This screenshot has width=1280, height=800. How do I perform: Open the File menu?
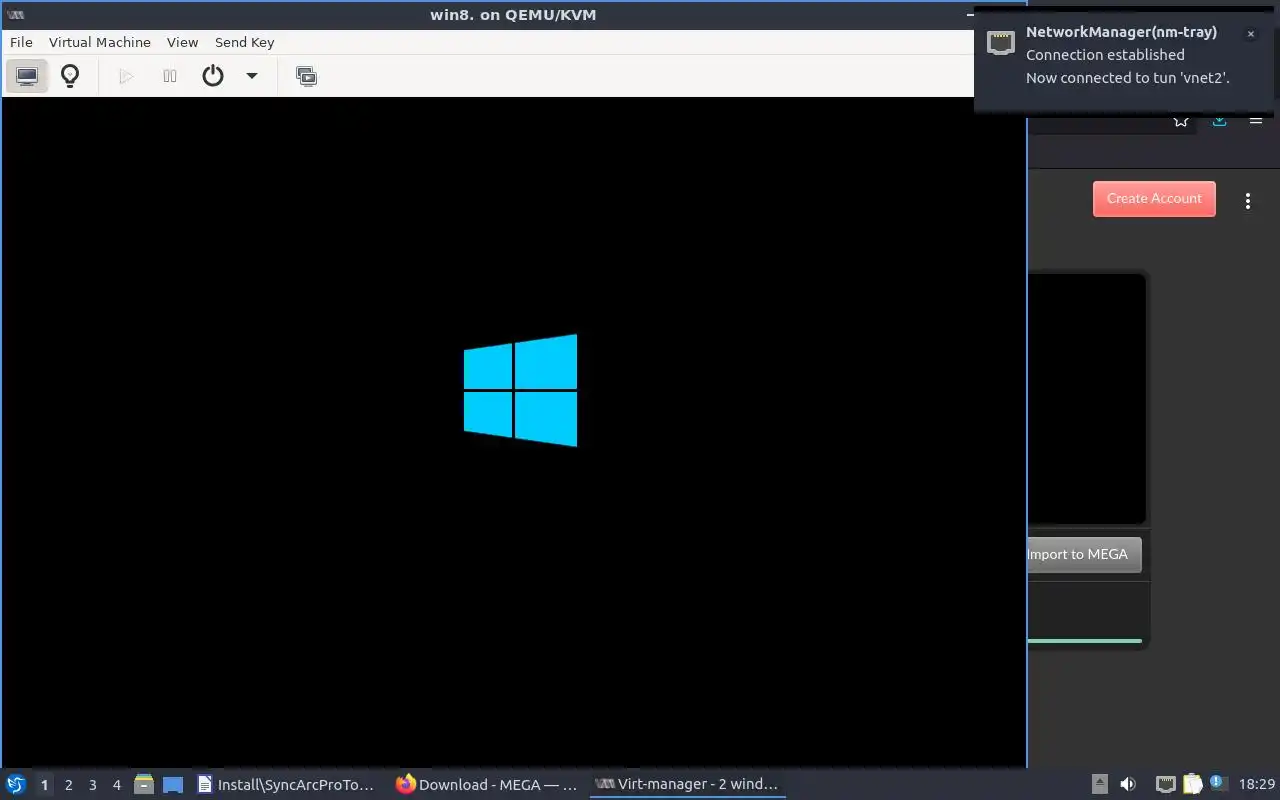point(21,42)
